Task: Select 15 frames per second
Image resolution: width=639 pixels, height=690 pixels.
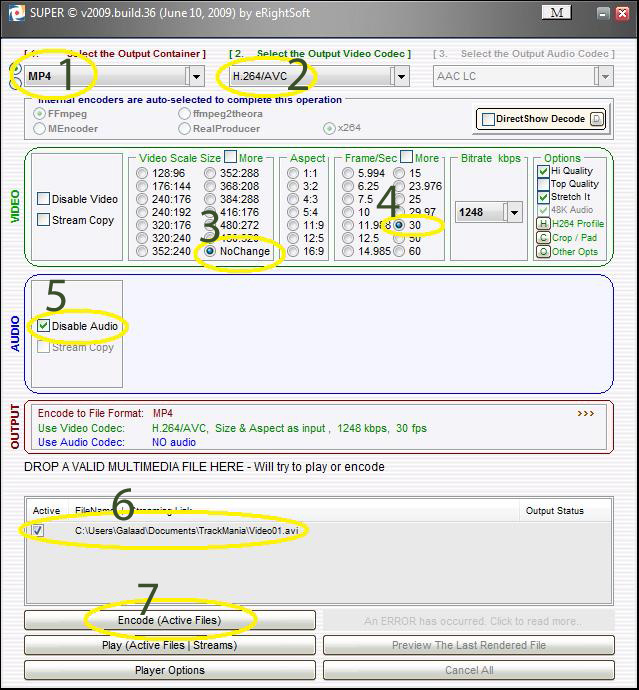Action: point(399,173)
